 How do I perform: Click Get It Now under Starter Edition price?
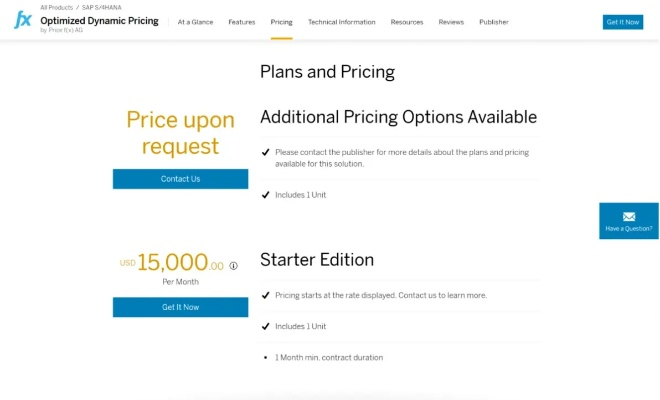point(180,307)
